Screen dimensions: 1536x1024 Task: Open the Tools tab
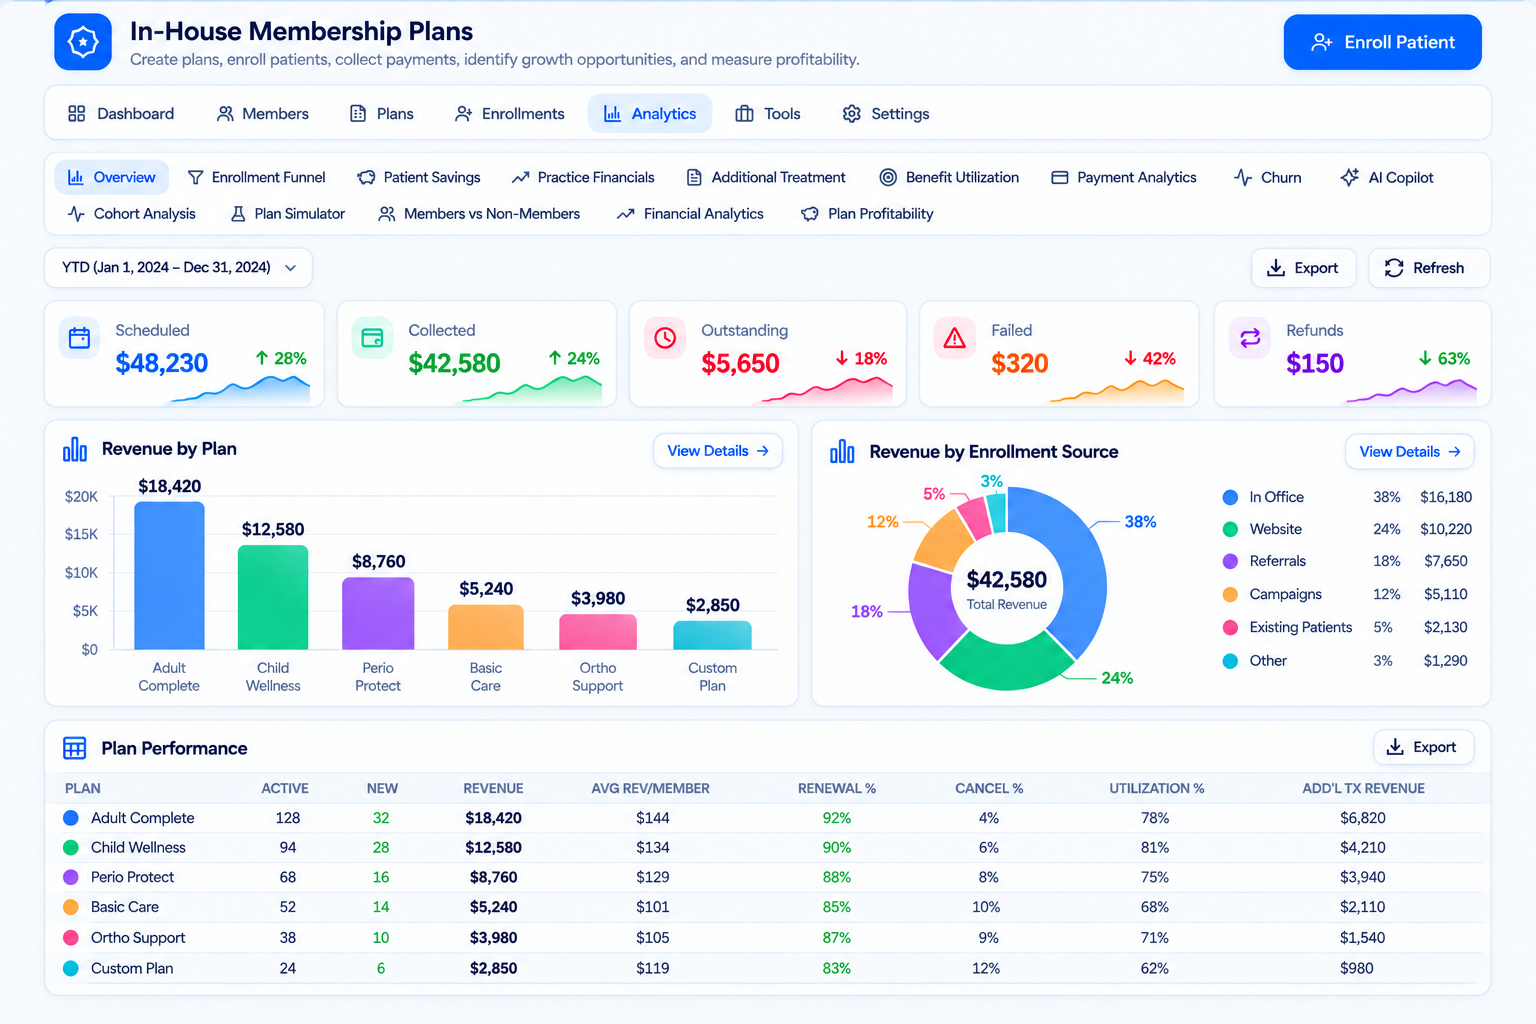(x=768, y=114)
